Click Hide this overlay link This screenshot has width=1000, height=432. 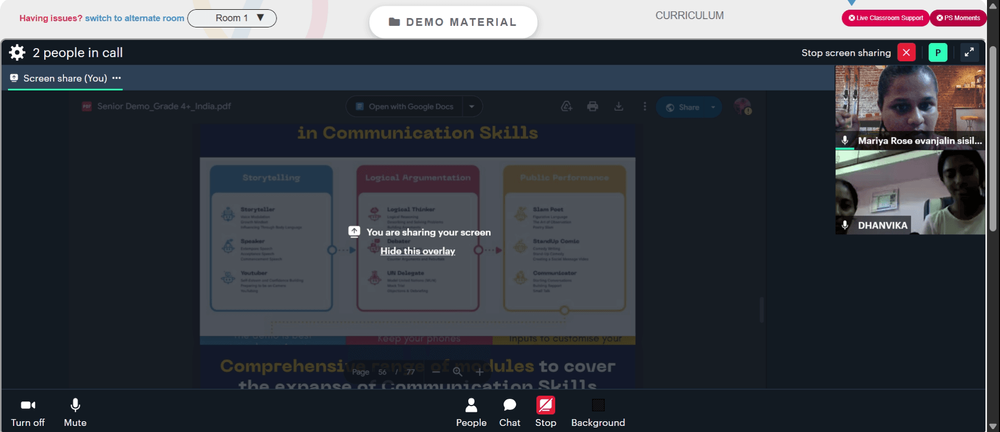coord(418,251)
